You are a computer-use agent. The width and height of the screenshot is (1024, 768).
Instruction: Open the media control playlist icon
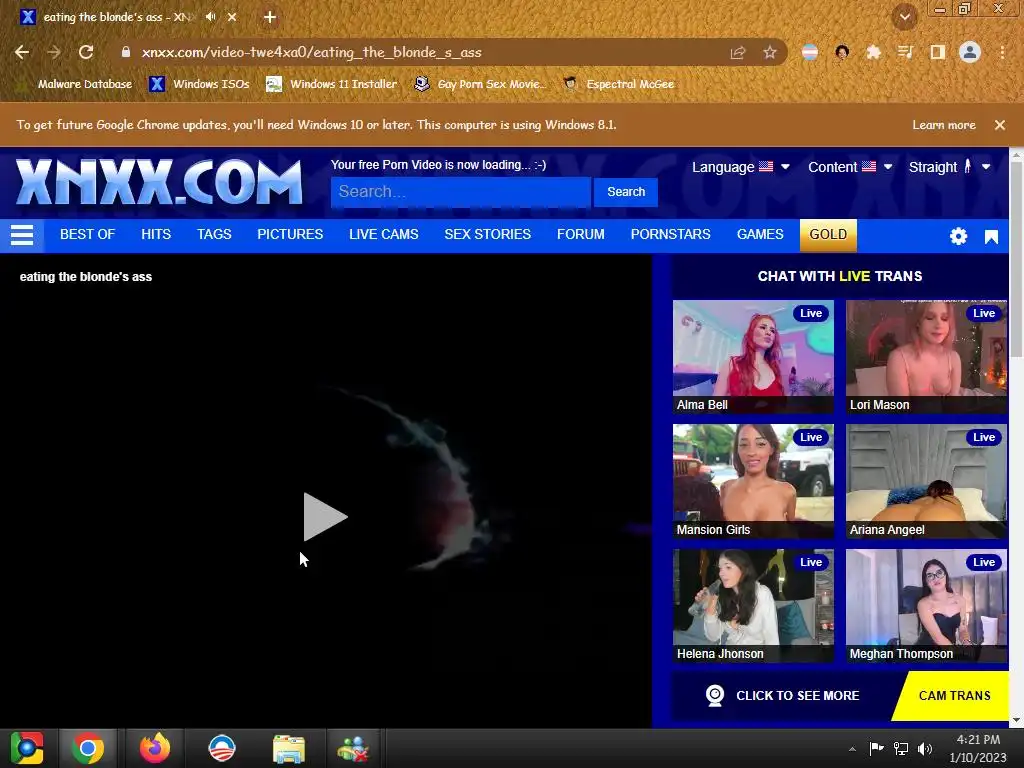coord(905,52)
